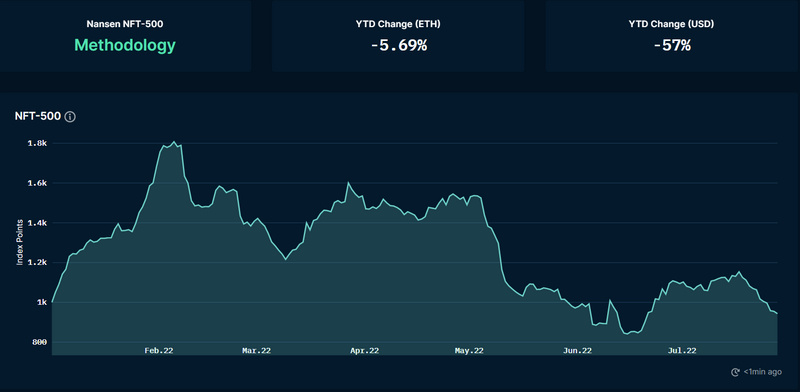Click the chart line peak near 1.8k
Viewport: 800px width, 392px height.
coord(174,142)
